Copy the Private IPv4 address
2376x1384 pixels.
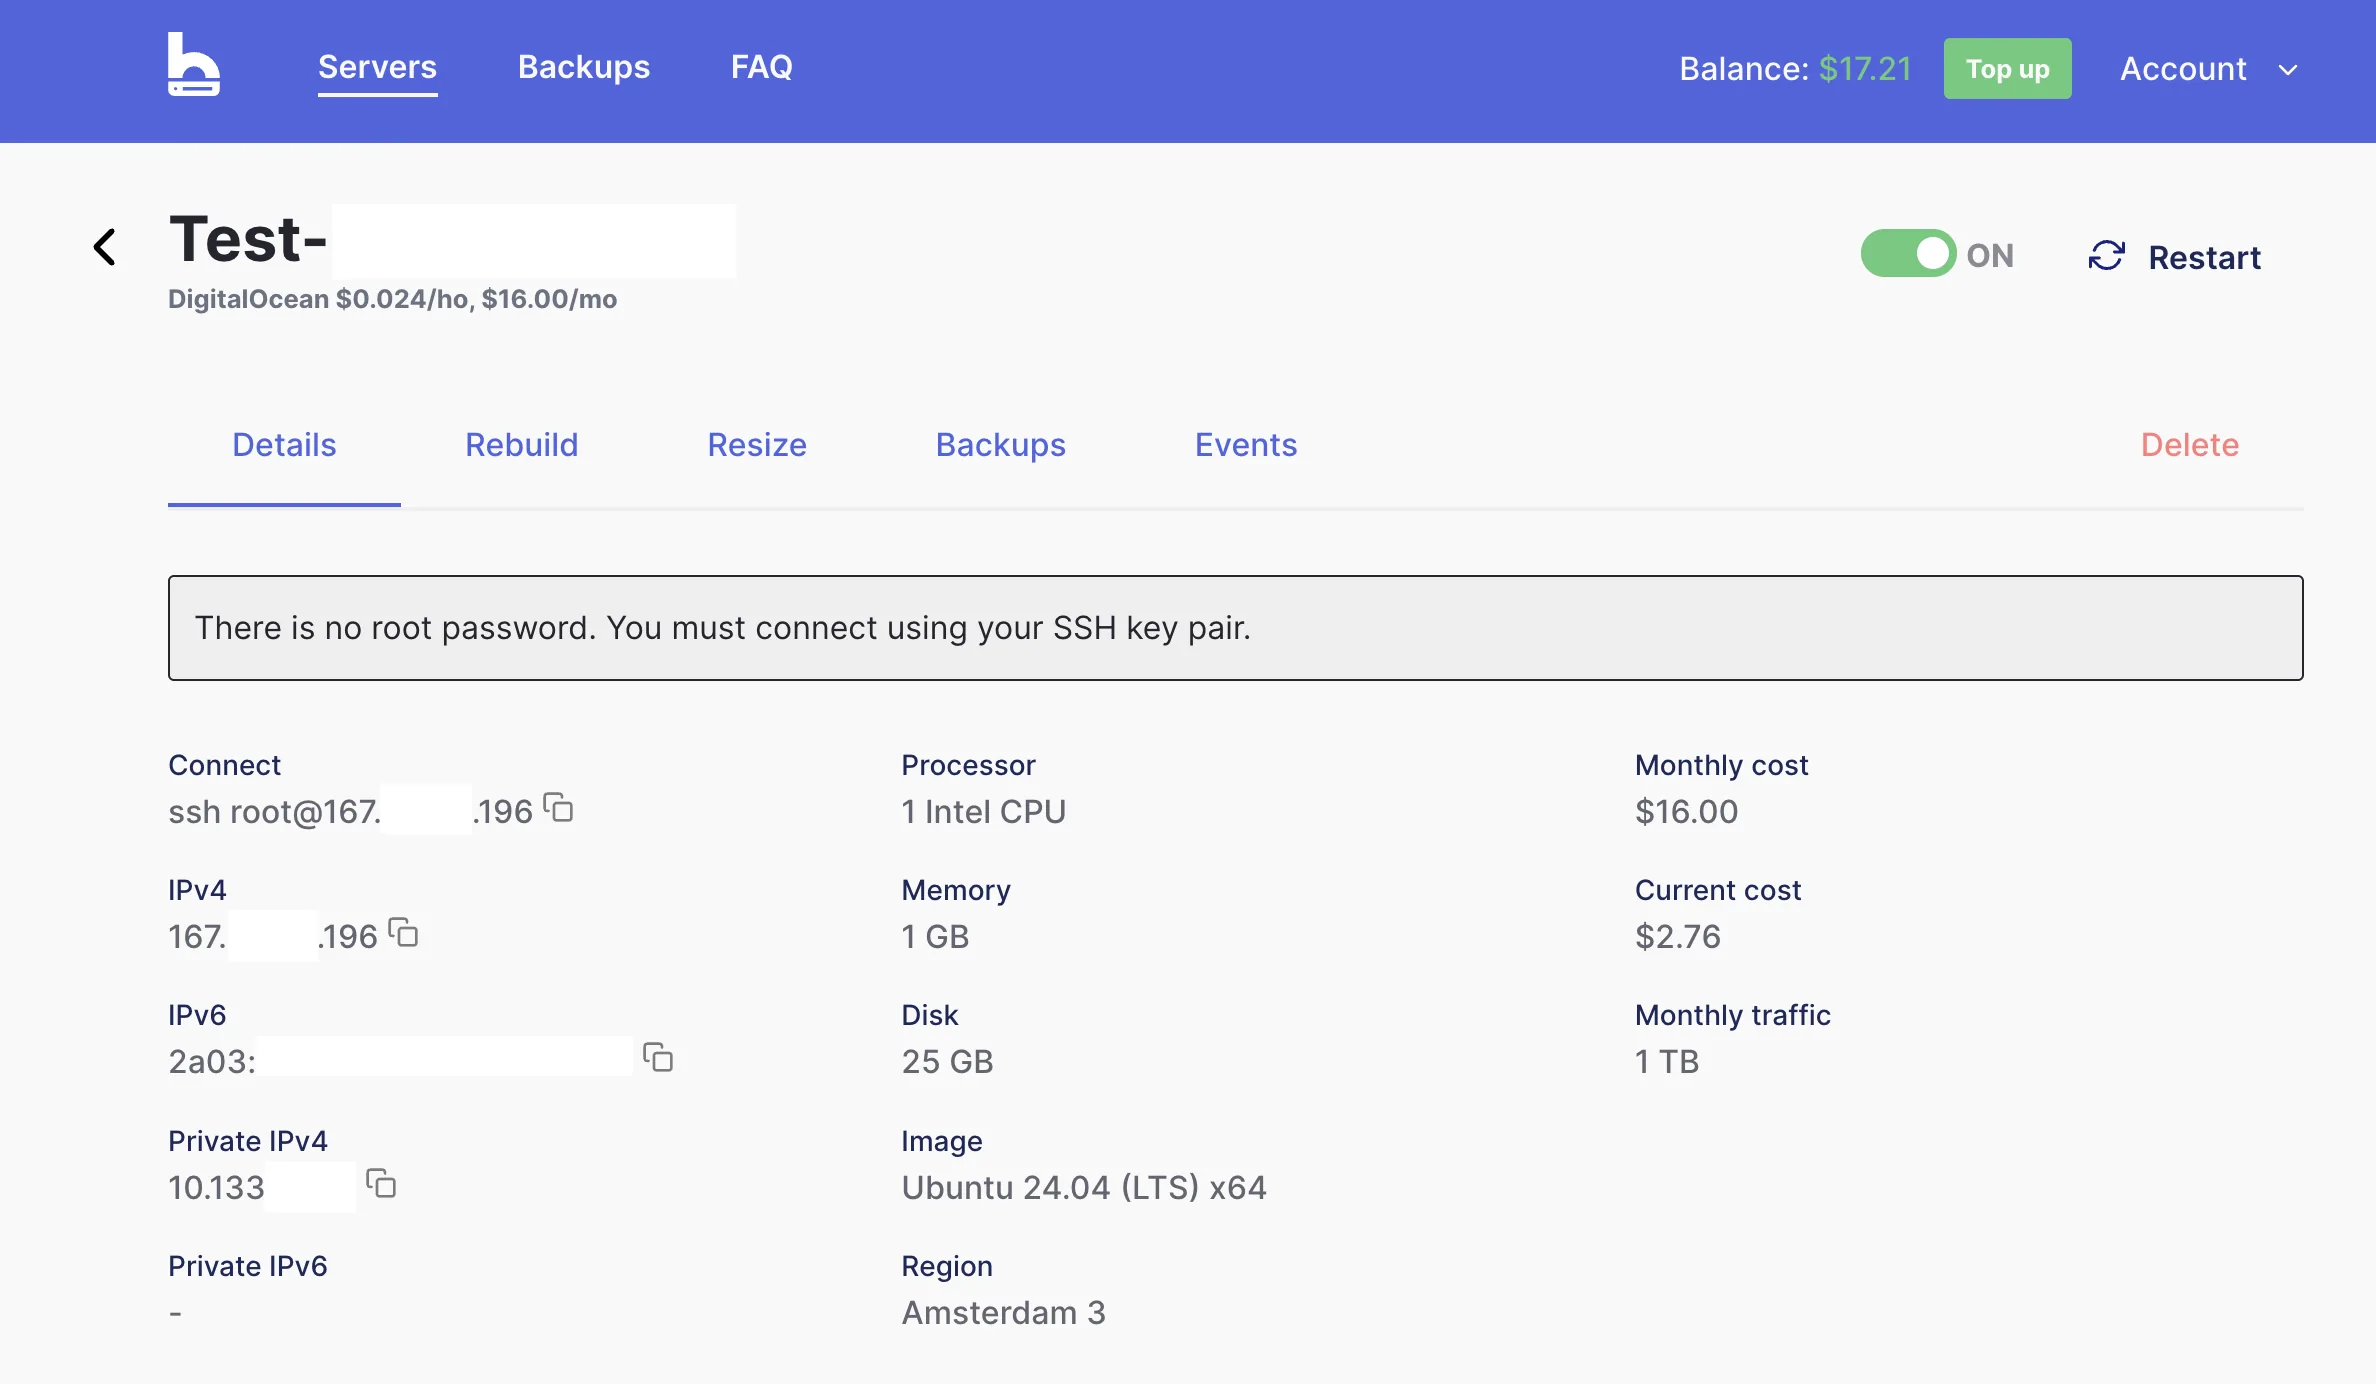pyautogui.click(x=381, y=1183)
